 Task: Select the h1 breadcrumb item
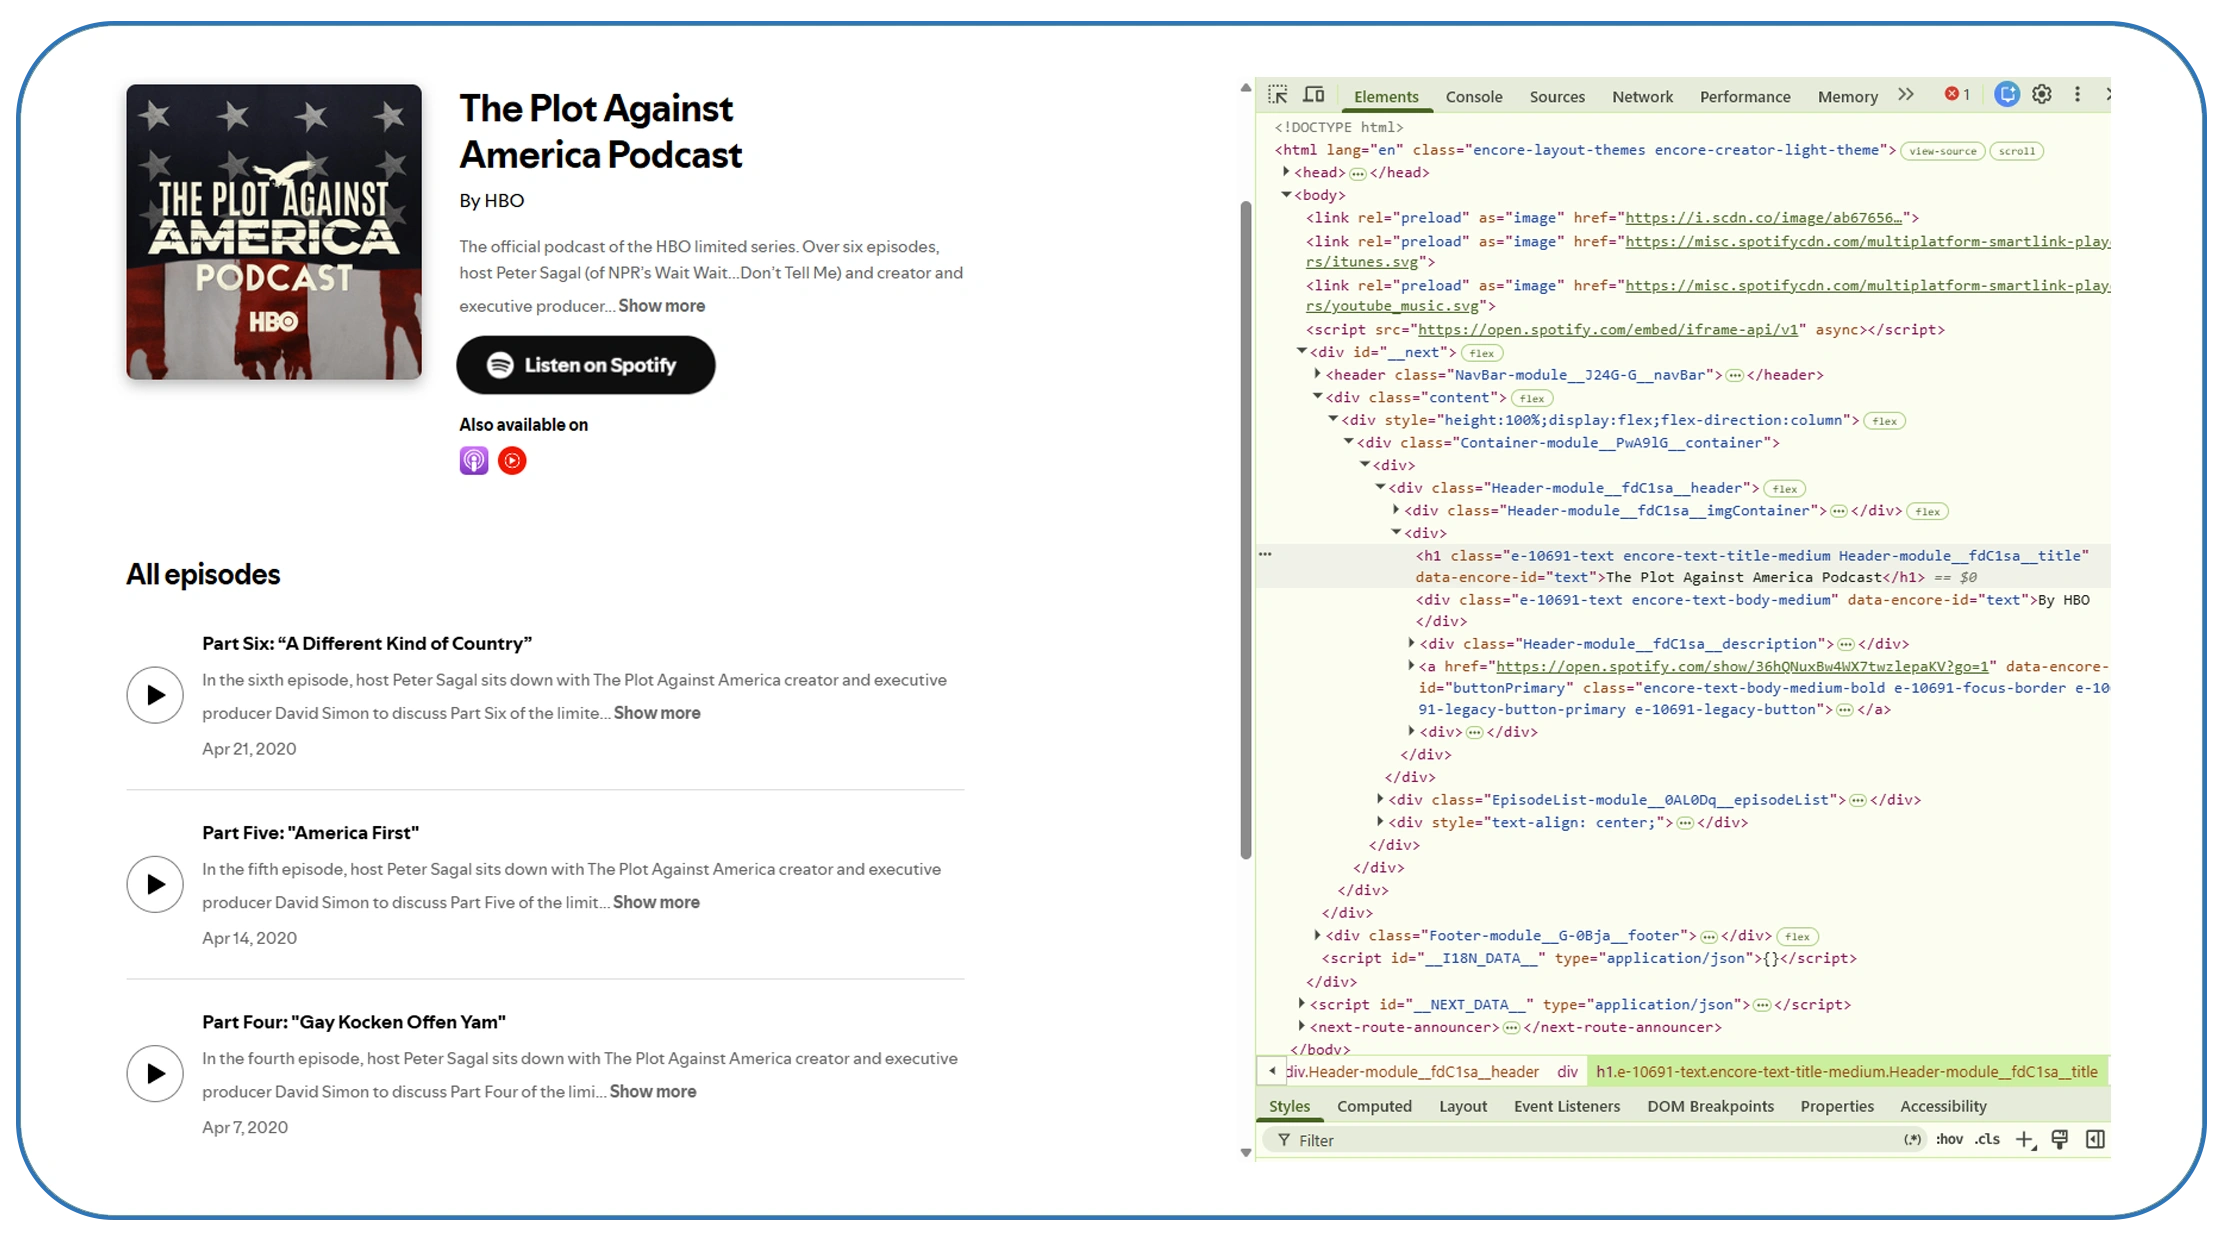(x=1847, y=1072)
